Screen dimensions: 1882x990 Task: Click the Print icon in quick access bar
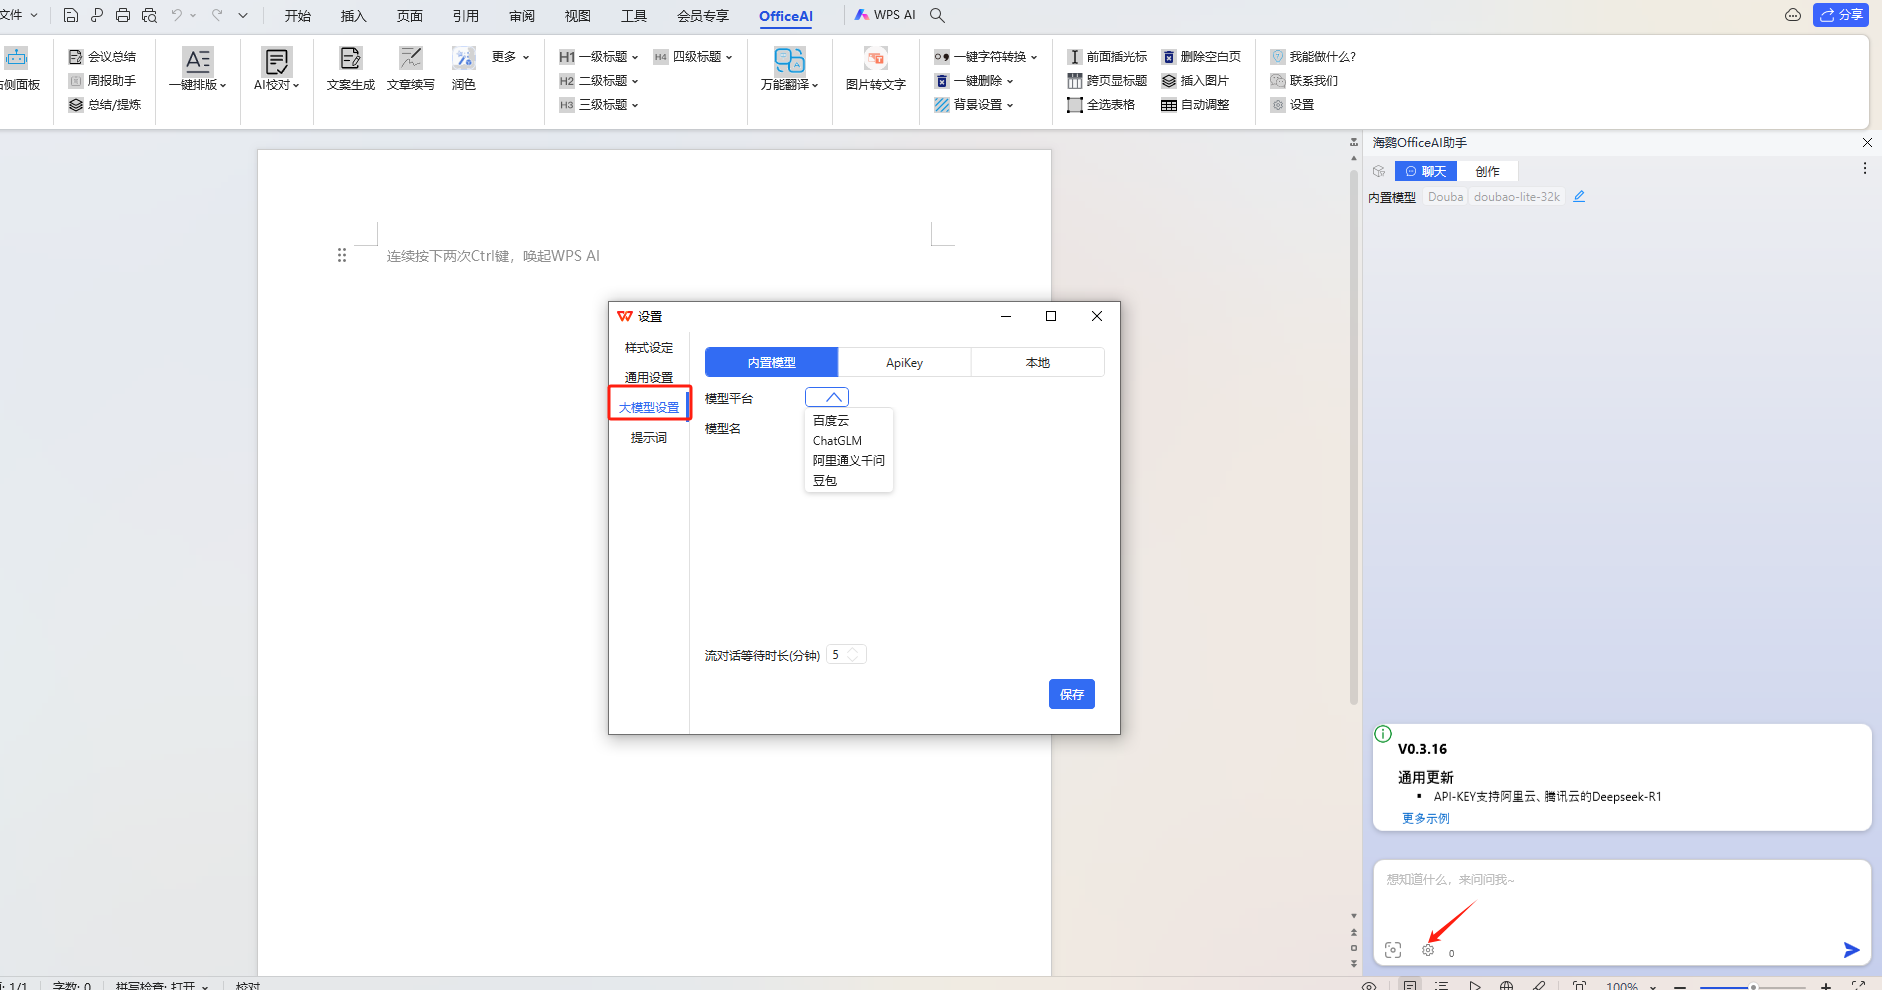click(123, 15)
